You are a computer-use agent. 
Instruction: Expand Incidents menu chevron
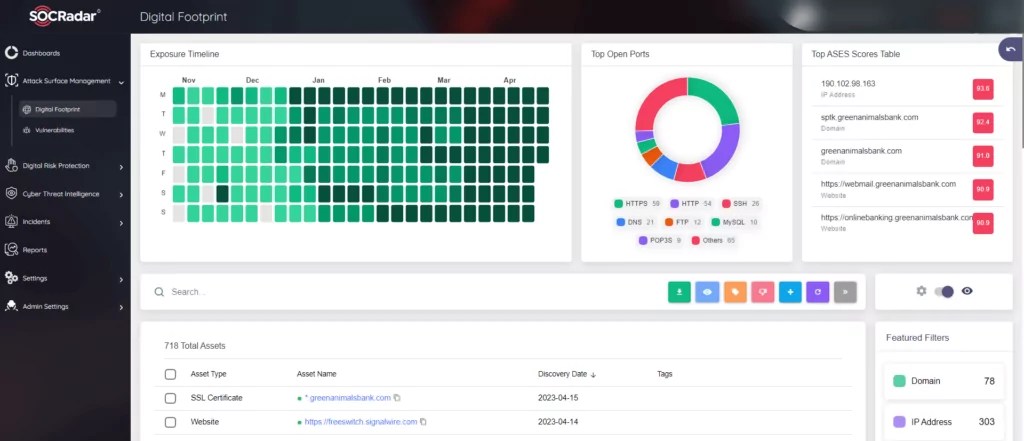pos(121,223)
